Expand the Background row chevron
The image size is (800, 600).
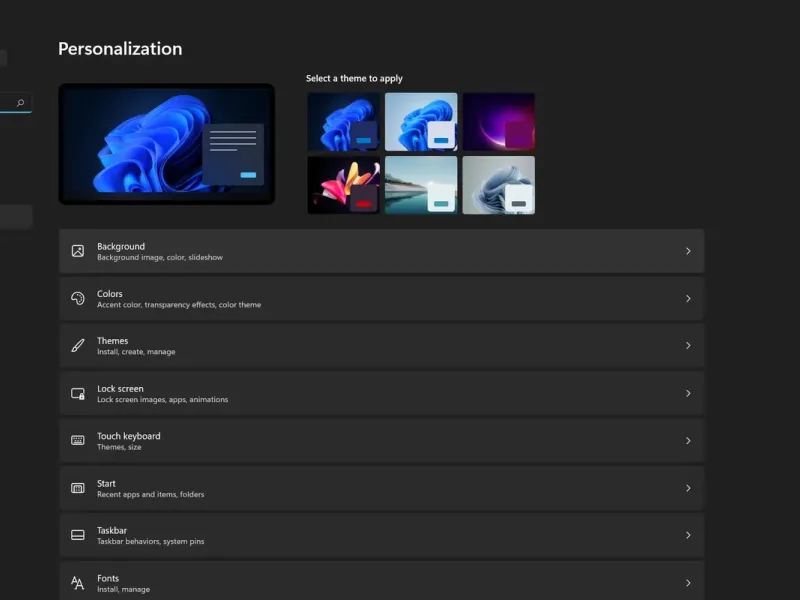[x=688, y=251]
